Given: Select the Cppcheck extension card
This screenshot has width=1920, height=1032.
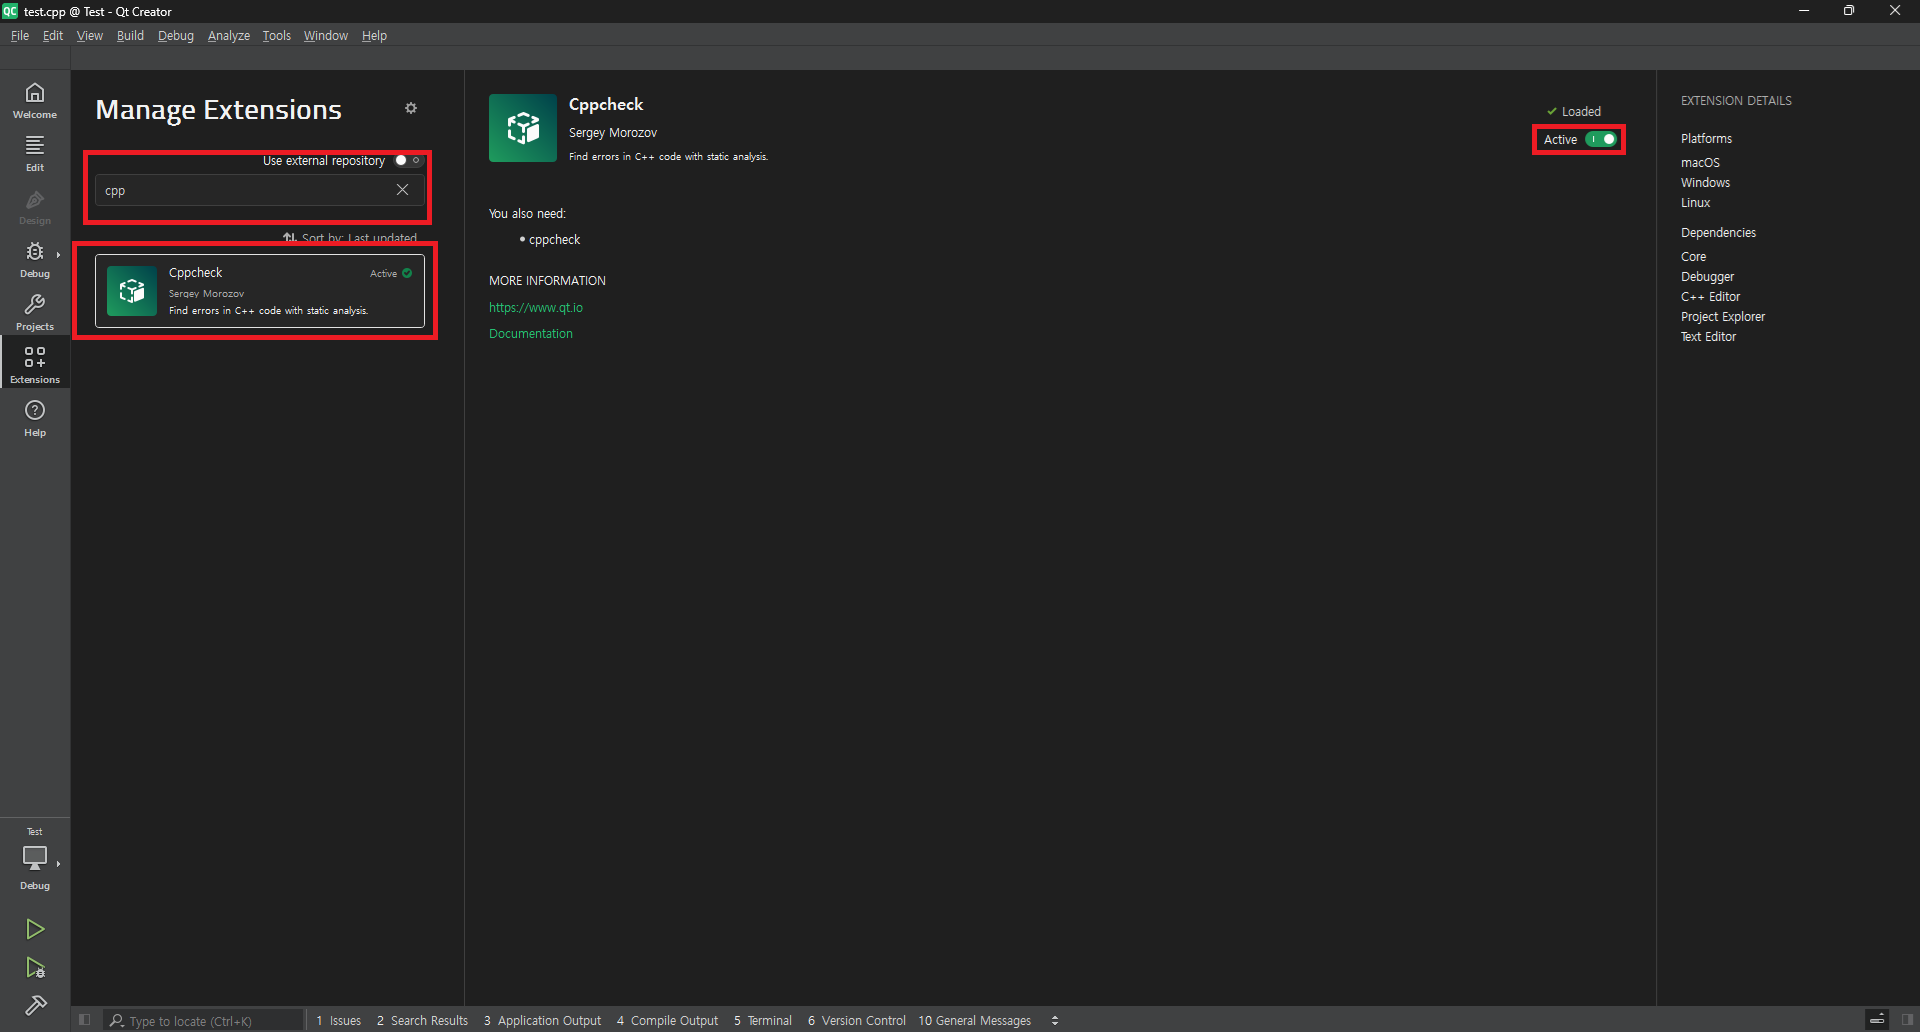Looking at the screenshot, I should tap(260, 291).
